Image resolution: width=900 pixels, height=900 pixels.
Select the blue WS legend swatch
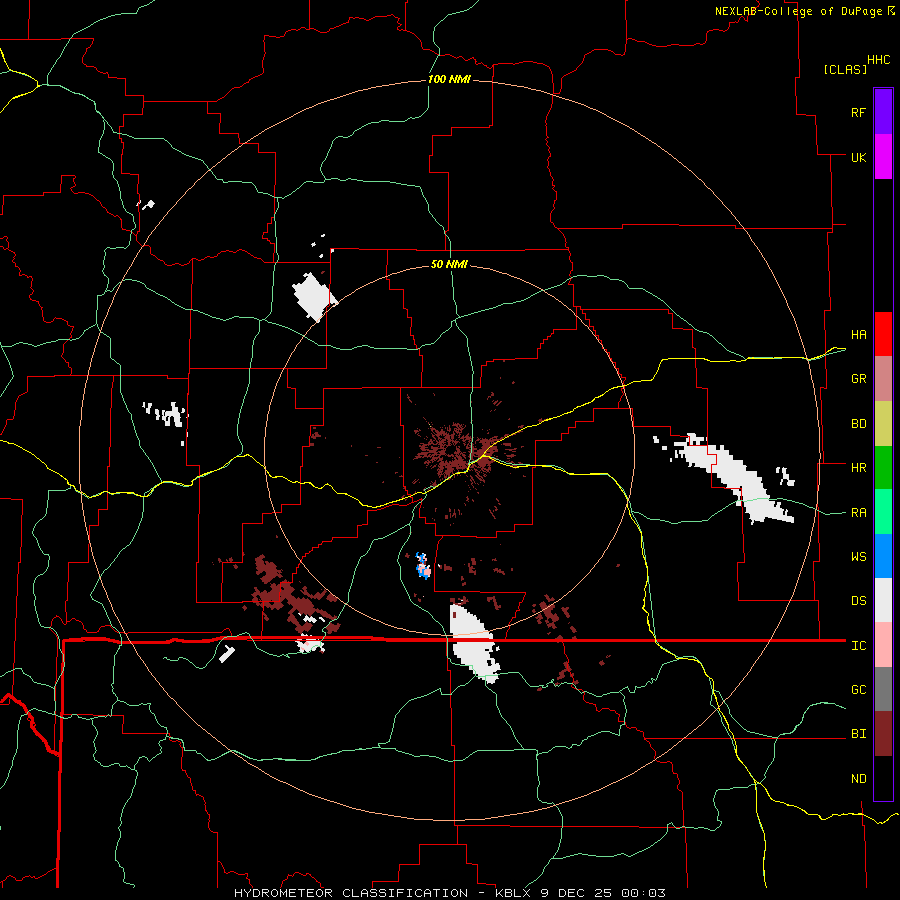pyautogui.click(x=883, y=556)
